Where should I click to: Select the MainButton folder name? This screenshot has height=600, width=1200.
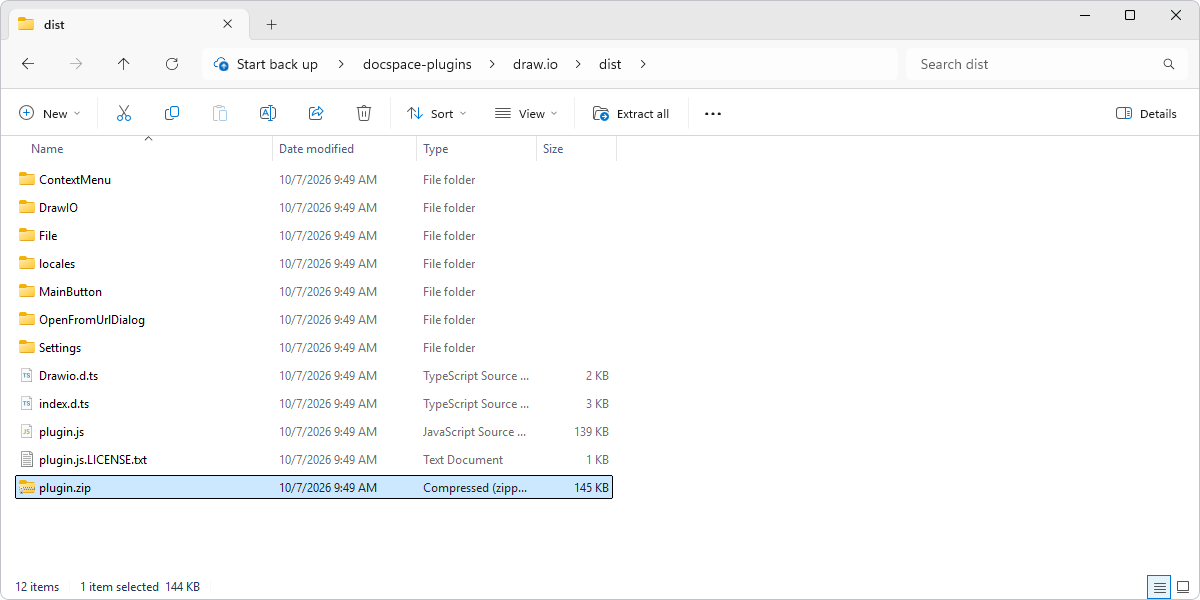point(70,292)
